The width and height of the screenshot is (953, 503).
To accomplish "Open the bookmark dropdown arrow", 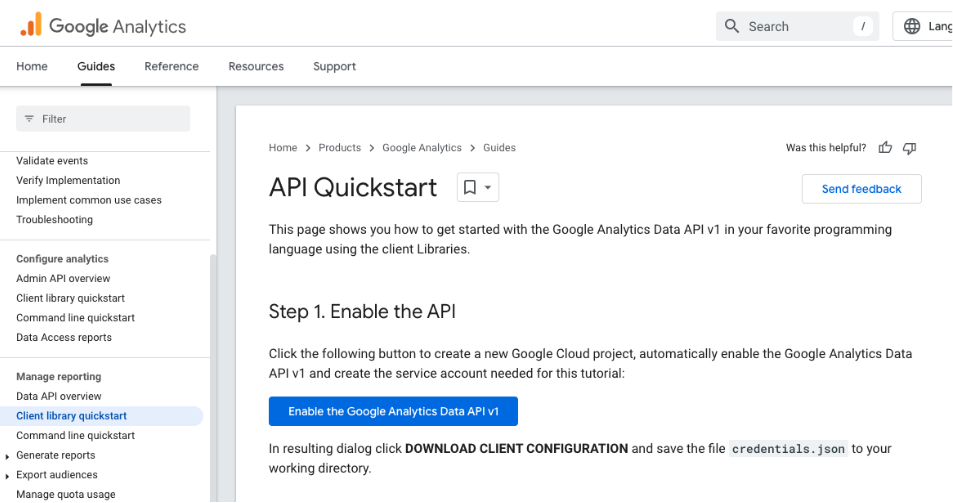I will pos(487,188).
